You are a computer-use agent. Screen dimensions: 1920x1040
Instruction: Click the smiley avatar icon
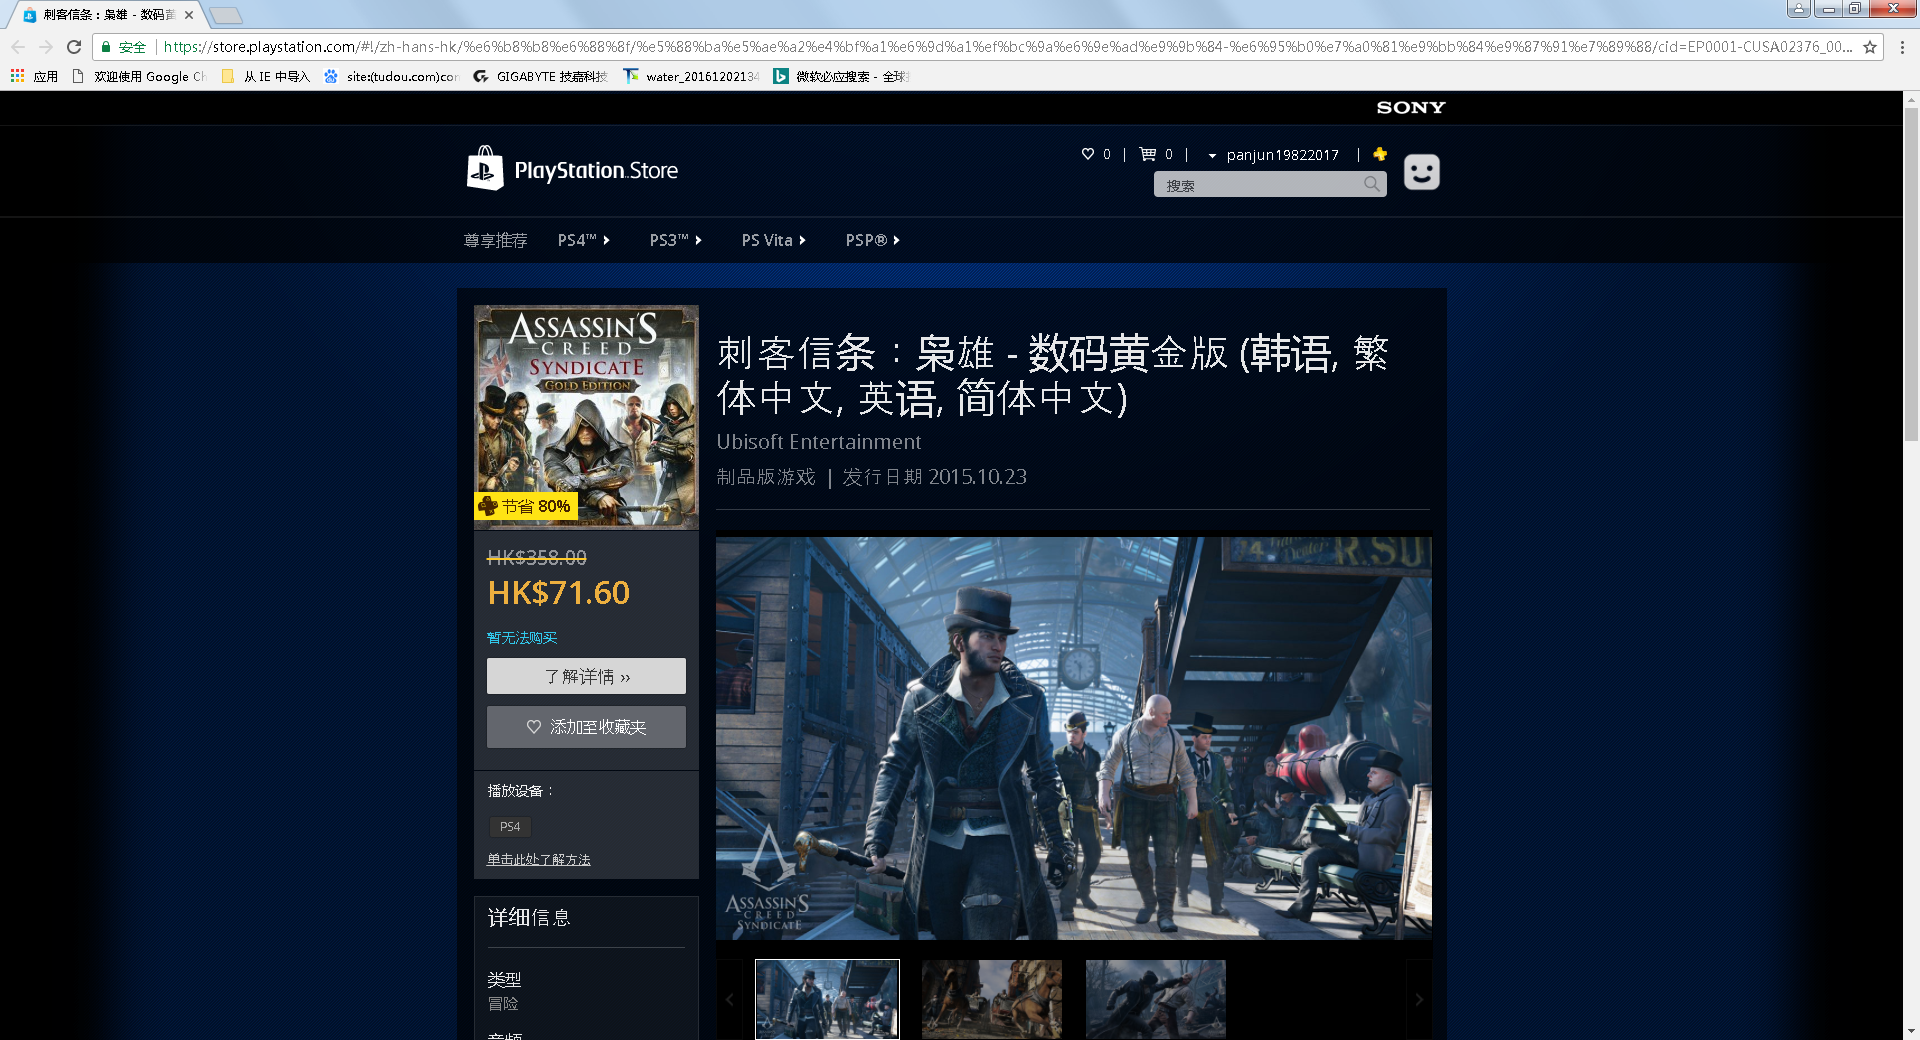pos(1421,172)
